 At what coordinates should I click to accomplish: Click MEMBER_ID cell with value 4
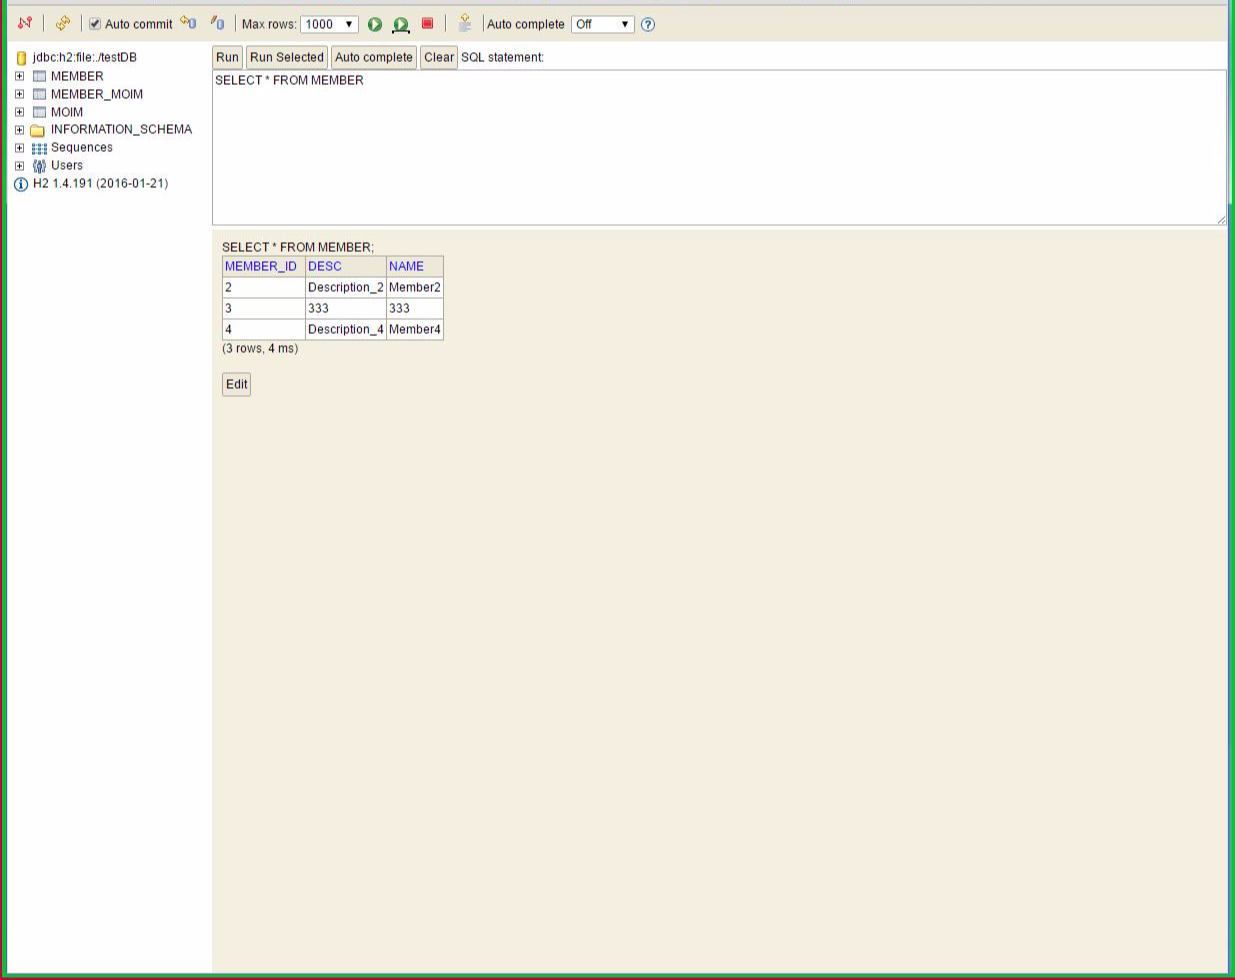pyautogui.click(x=263, y=329)
